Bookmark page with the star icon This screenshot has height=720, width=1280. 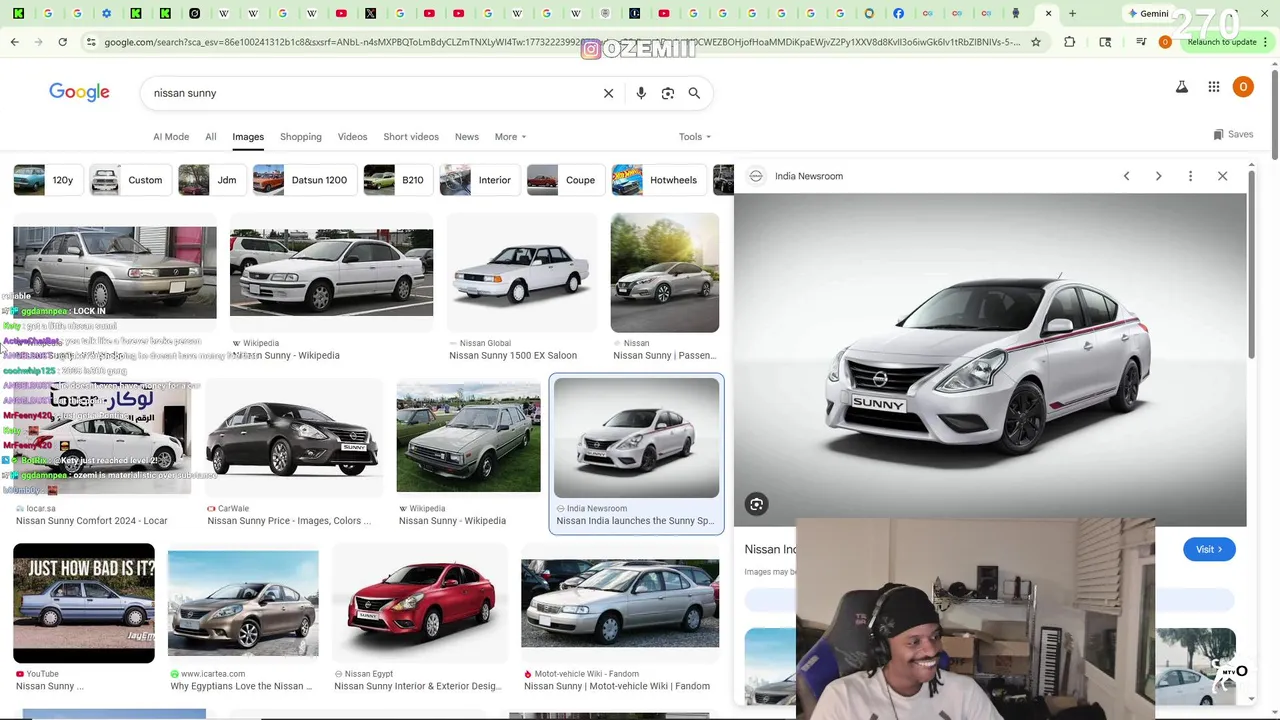pyautogui.click(x=1036, y=42)
